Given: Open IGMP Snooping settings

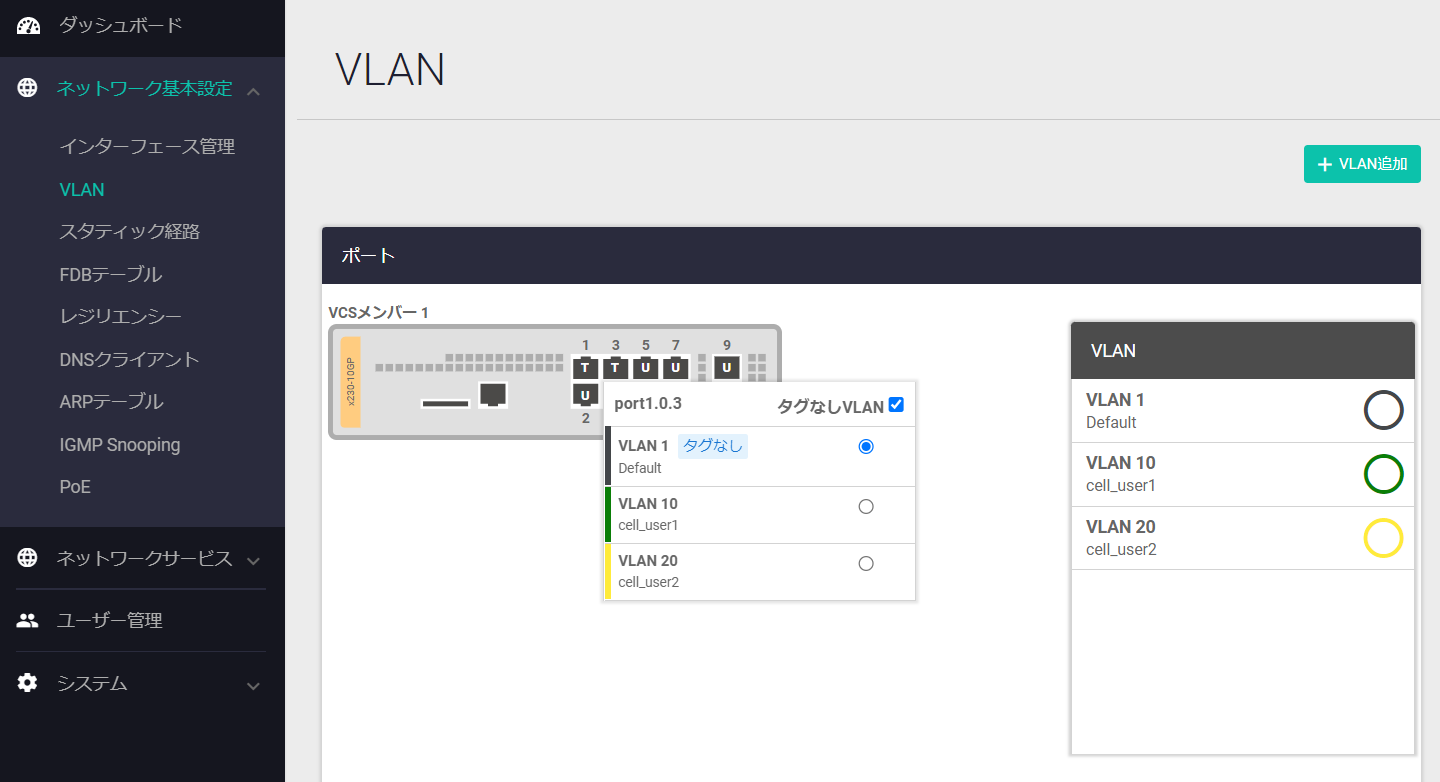Looking at the screenshot, I should (120, 444).
